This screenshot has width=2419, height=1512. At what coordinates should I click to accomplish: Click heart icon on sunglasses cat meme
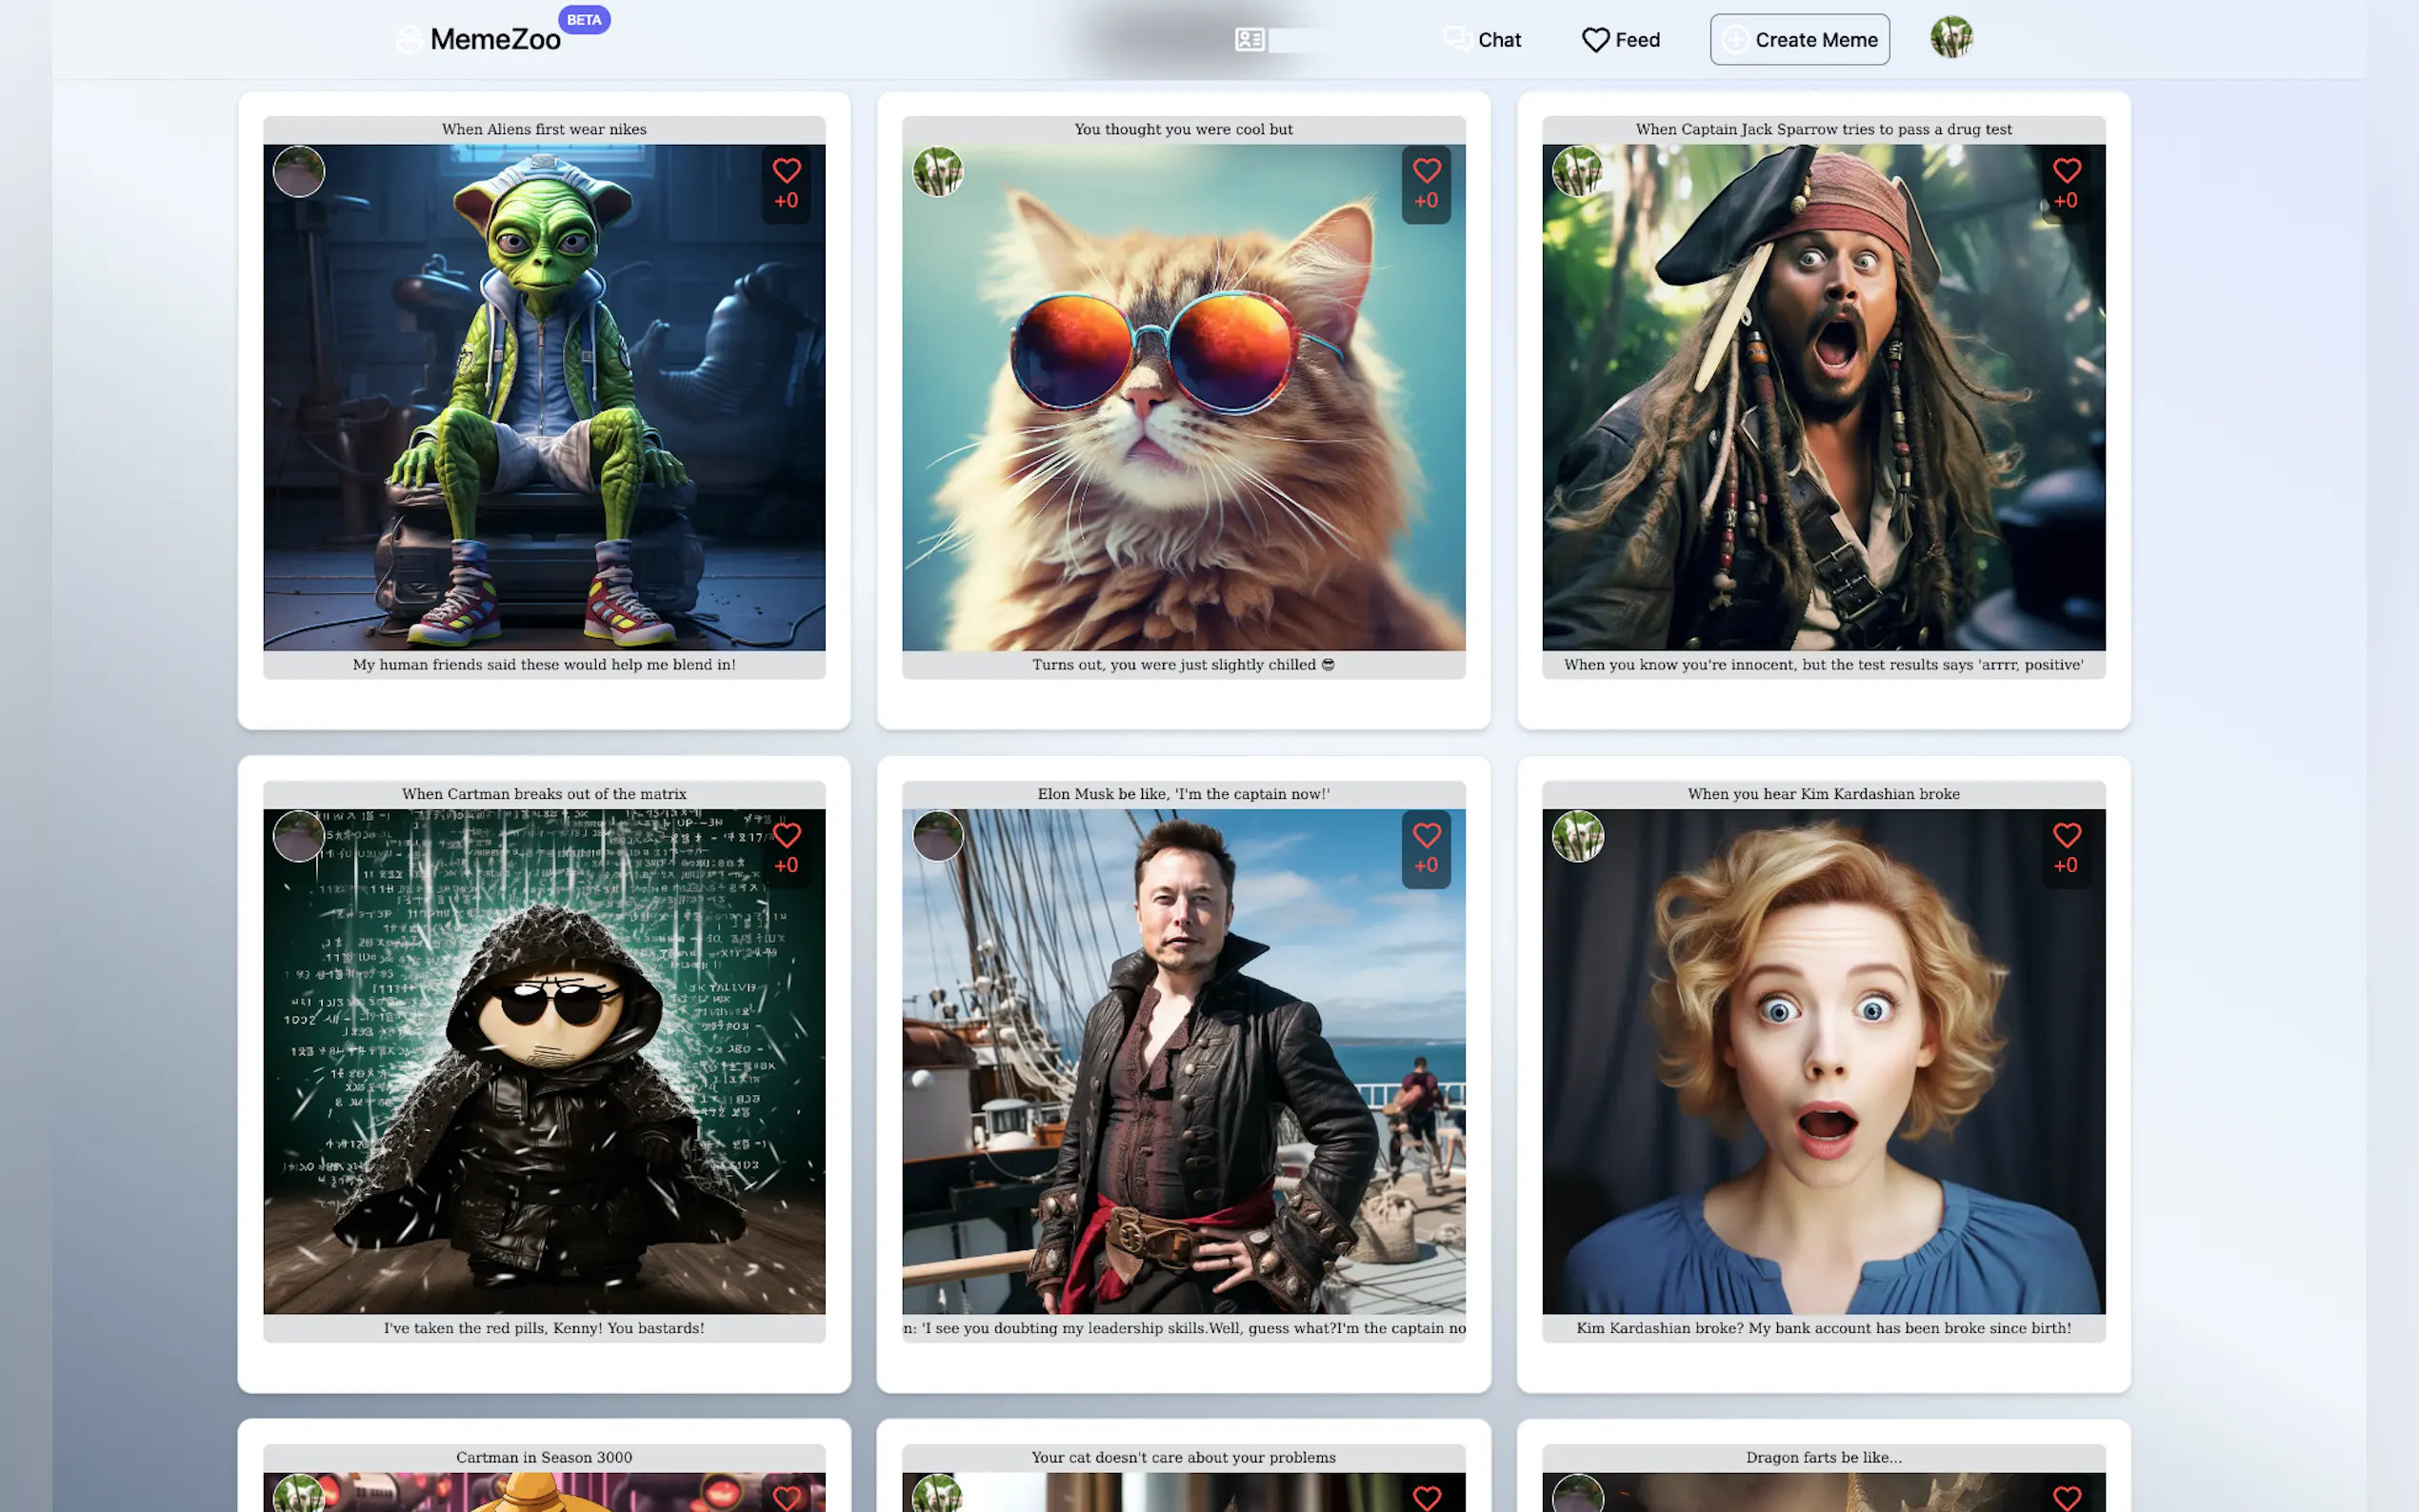1426,171
